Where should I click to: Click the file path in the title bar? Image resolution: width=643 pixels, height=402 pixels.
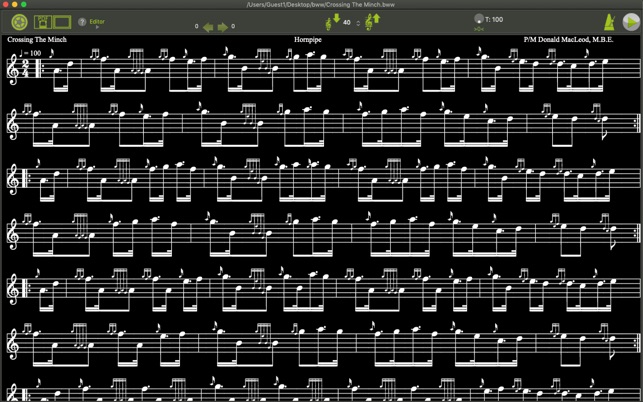click(321, 5)
